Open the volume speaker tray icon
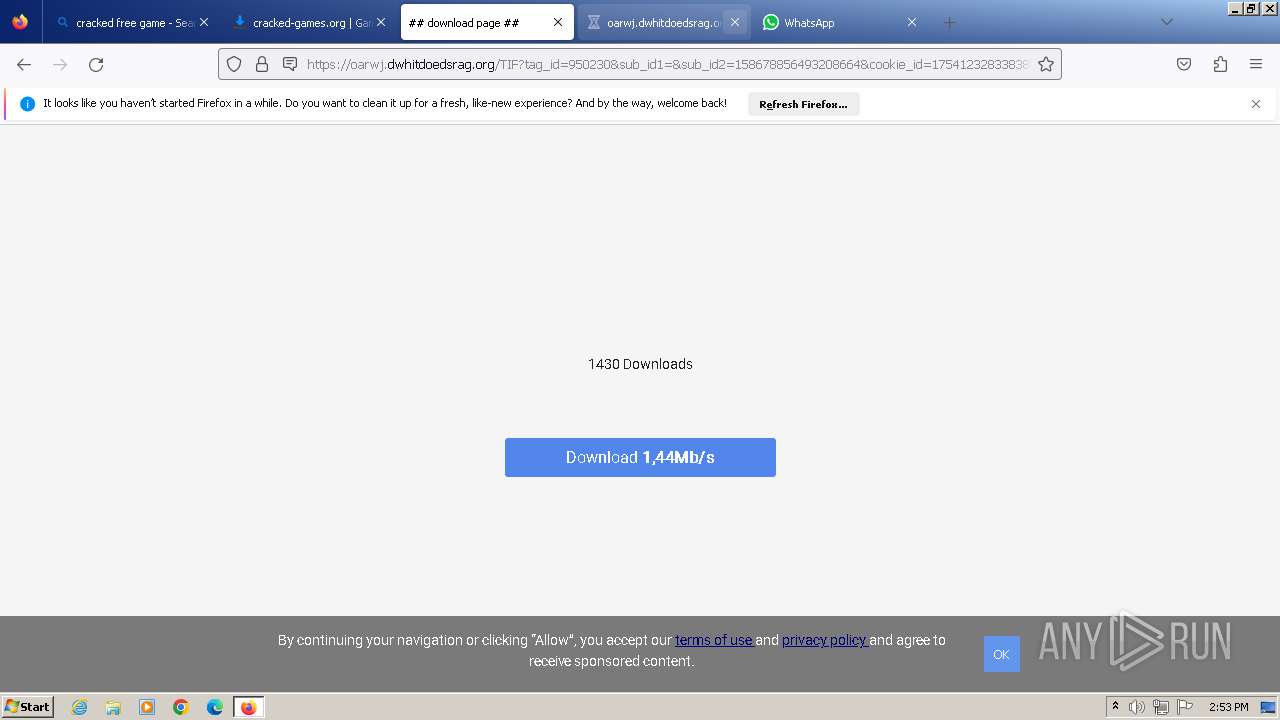Viewport: 1280px width, 720px height. coord(1137,707)
